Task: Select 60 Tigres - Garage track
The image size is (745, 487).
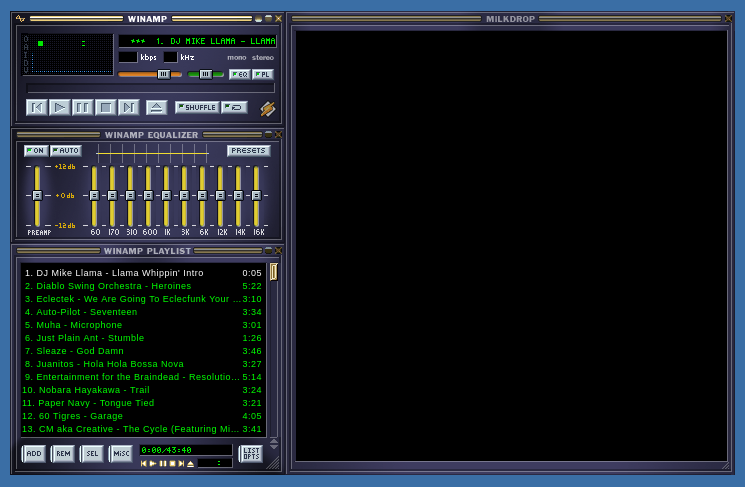Action: [x=143, y=416]
